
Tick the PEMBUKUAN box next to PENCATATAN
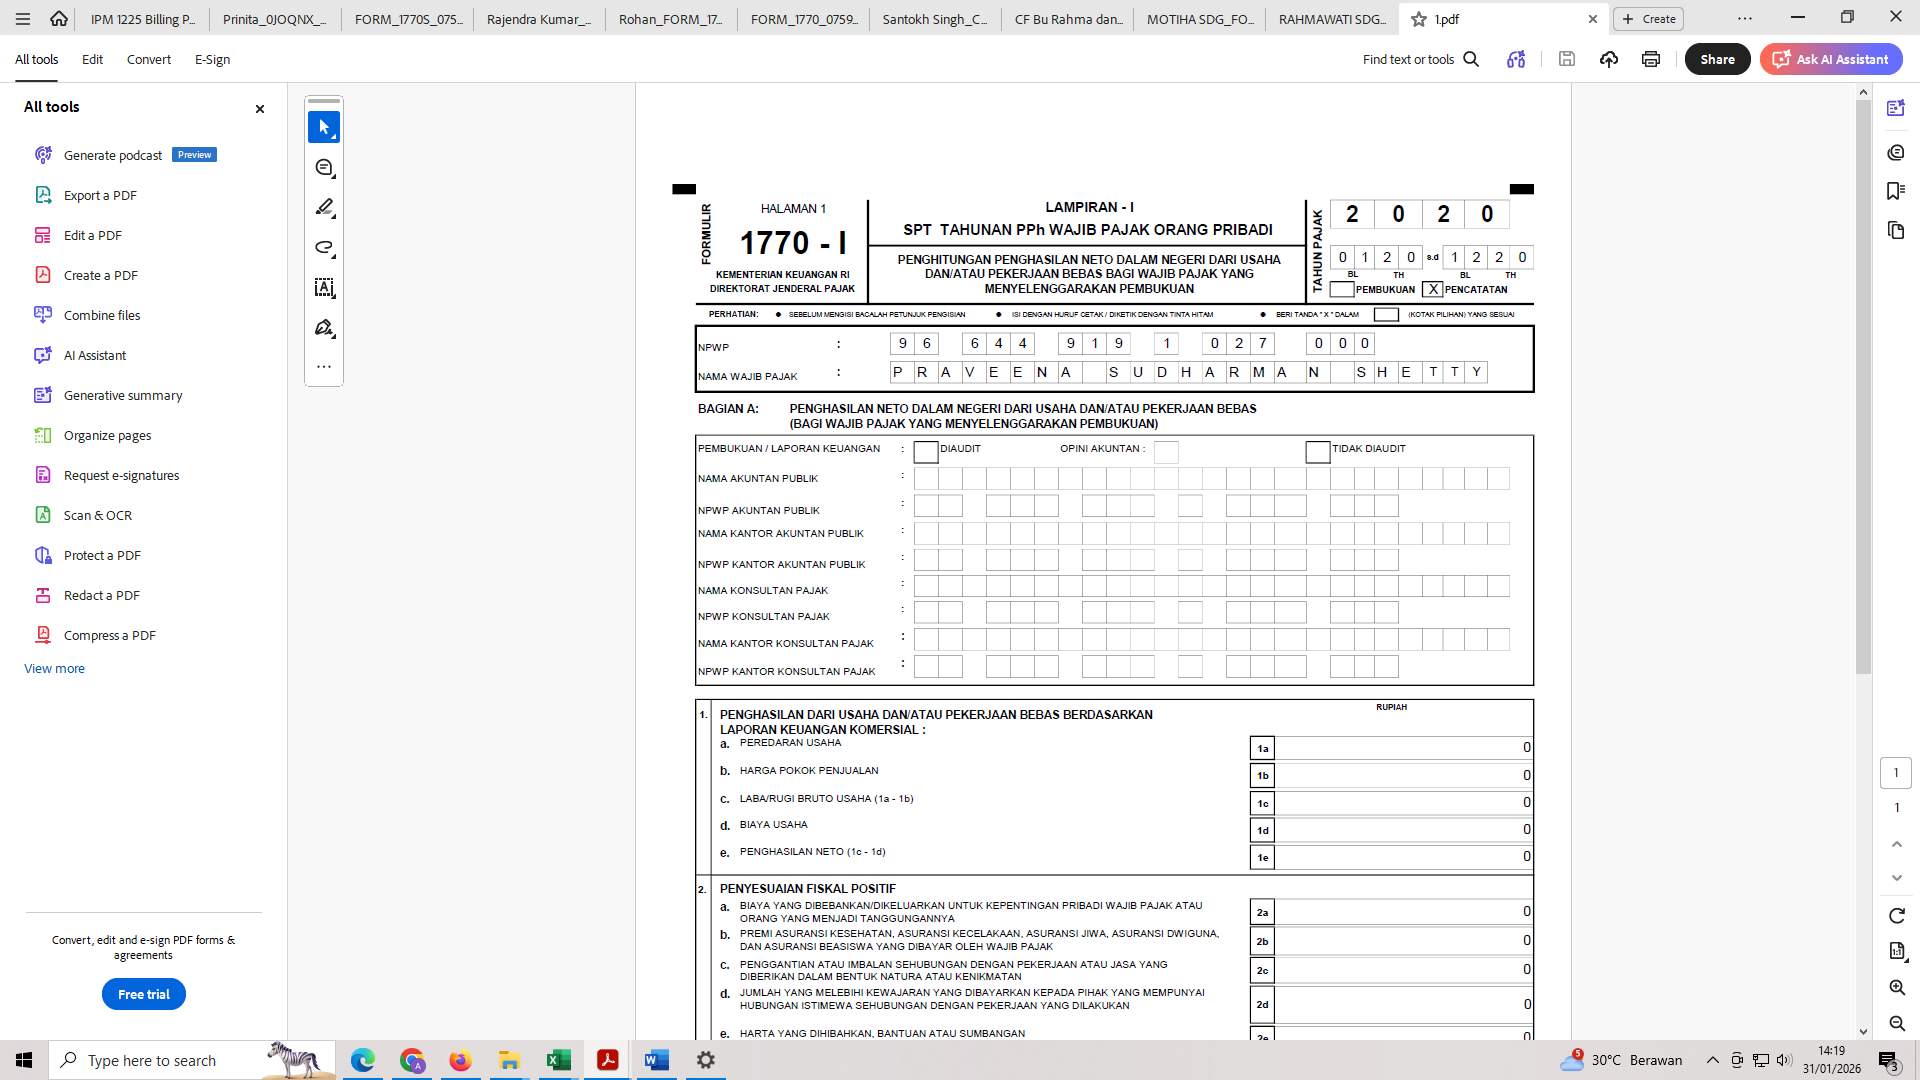pyautogui.click(x=1341, y=289)
